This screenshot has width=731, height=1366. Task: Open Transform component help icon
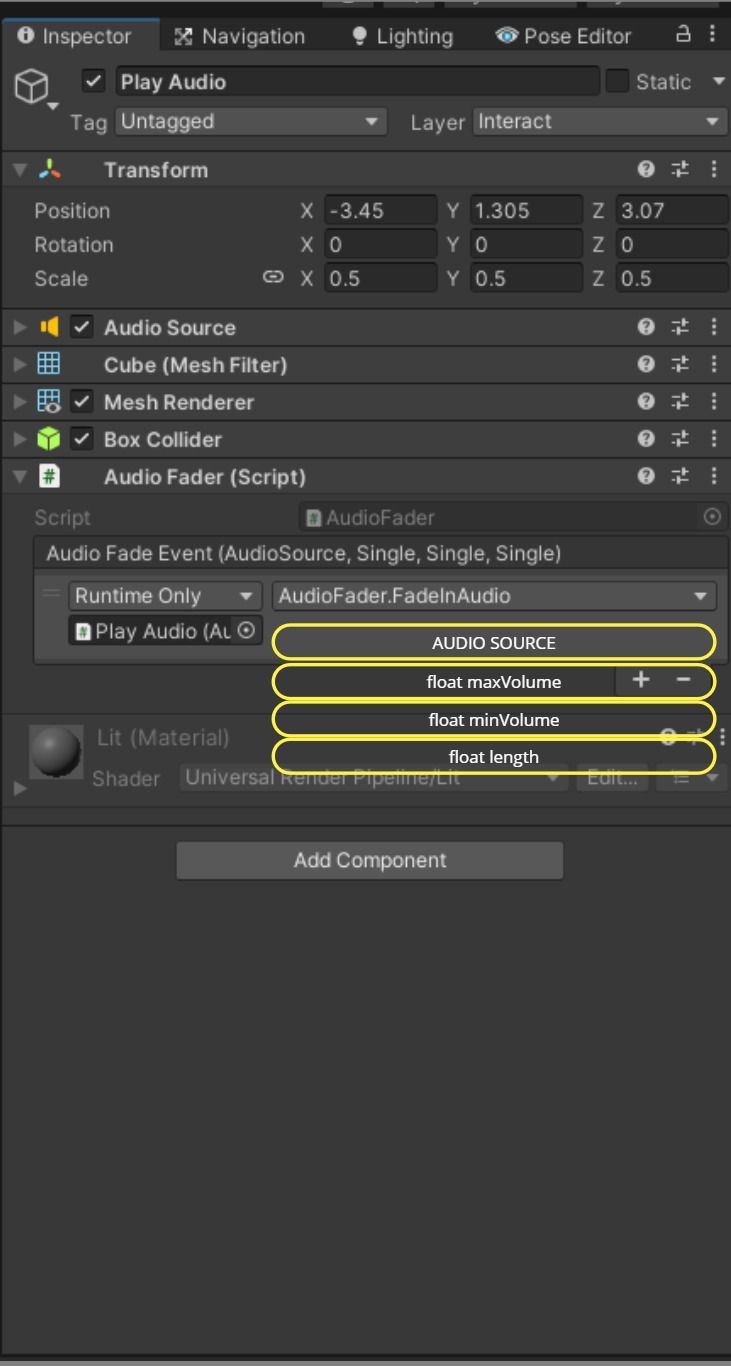tap(646, 170)
